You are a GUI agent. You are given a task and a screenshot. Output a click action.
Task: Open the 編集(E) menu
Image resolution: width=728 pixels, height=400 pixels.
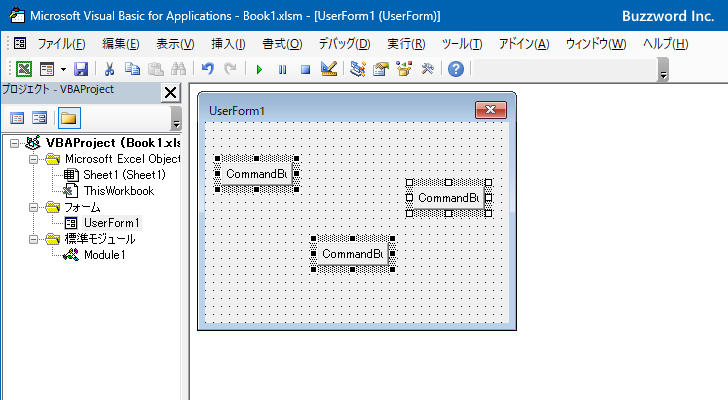121,44
